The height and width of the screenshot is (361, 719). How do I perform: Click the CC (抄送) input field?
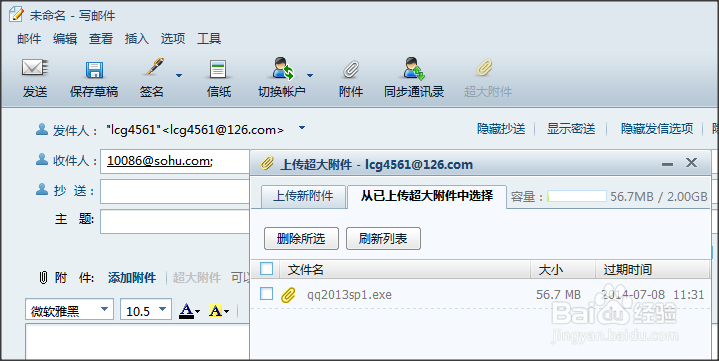pyautogui.click(x=175, y=191)
